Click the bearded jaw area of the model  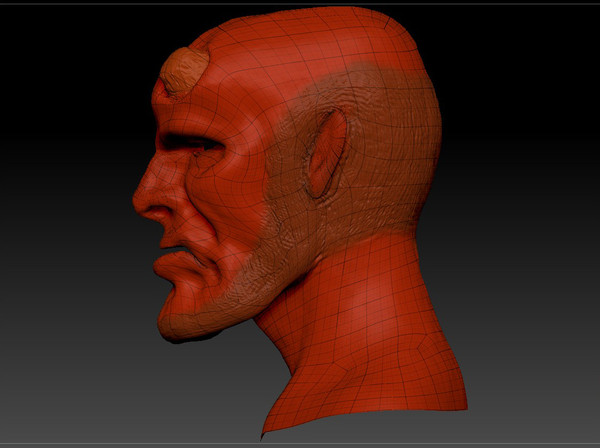pos(245,285)
